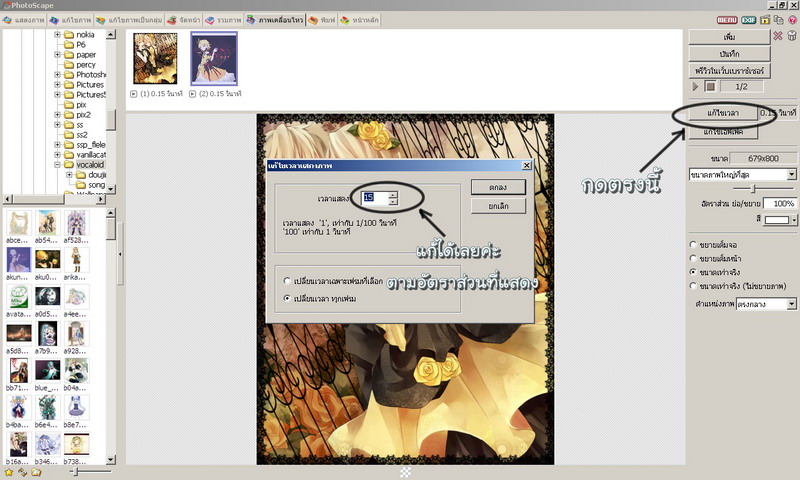This screenshot has height=480, width=800.
Task: Select ขนาดเท่าจริง radio option
Action: coord(693,272)
